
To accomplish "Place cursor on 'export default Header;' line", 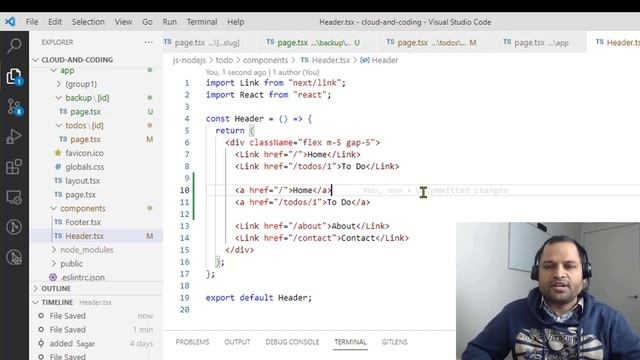I will [259, 298].
